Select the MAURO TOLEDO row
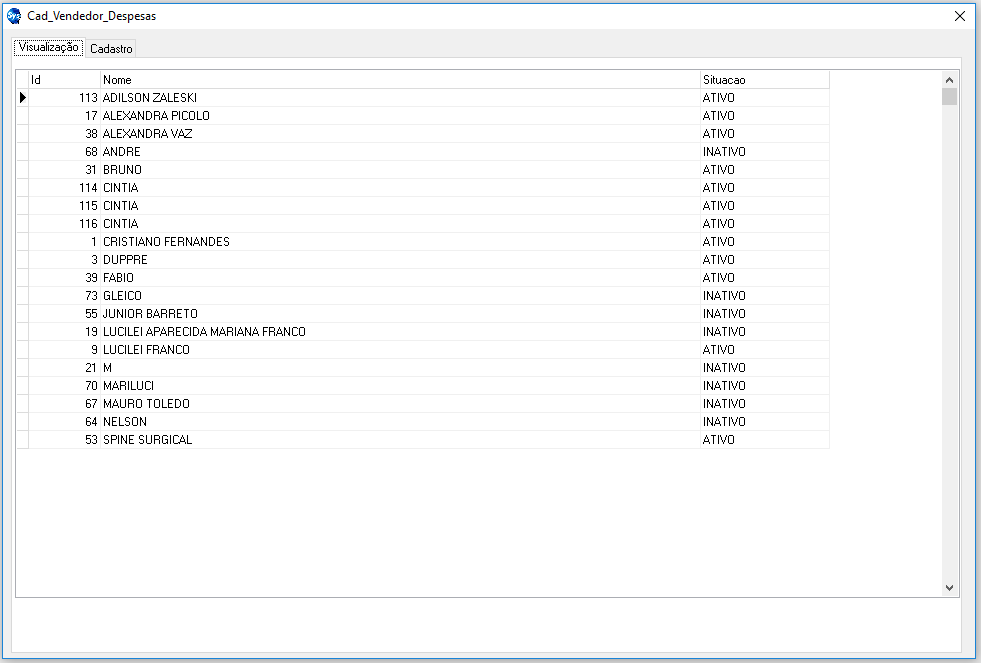The width and height of the screenshot is (981, 663). click(146, 404)
